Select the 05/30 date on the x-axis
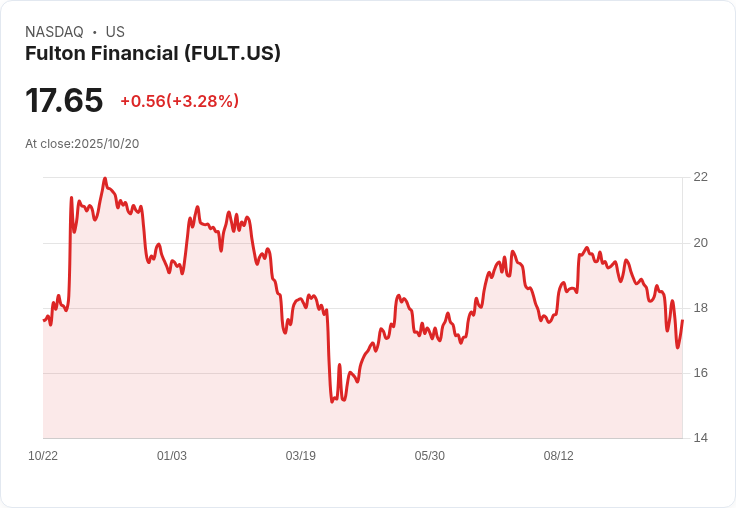 tap(430, 456)
